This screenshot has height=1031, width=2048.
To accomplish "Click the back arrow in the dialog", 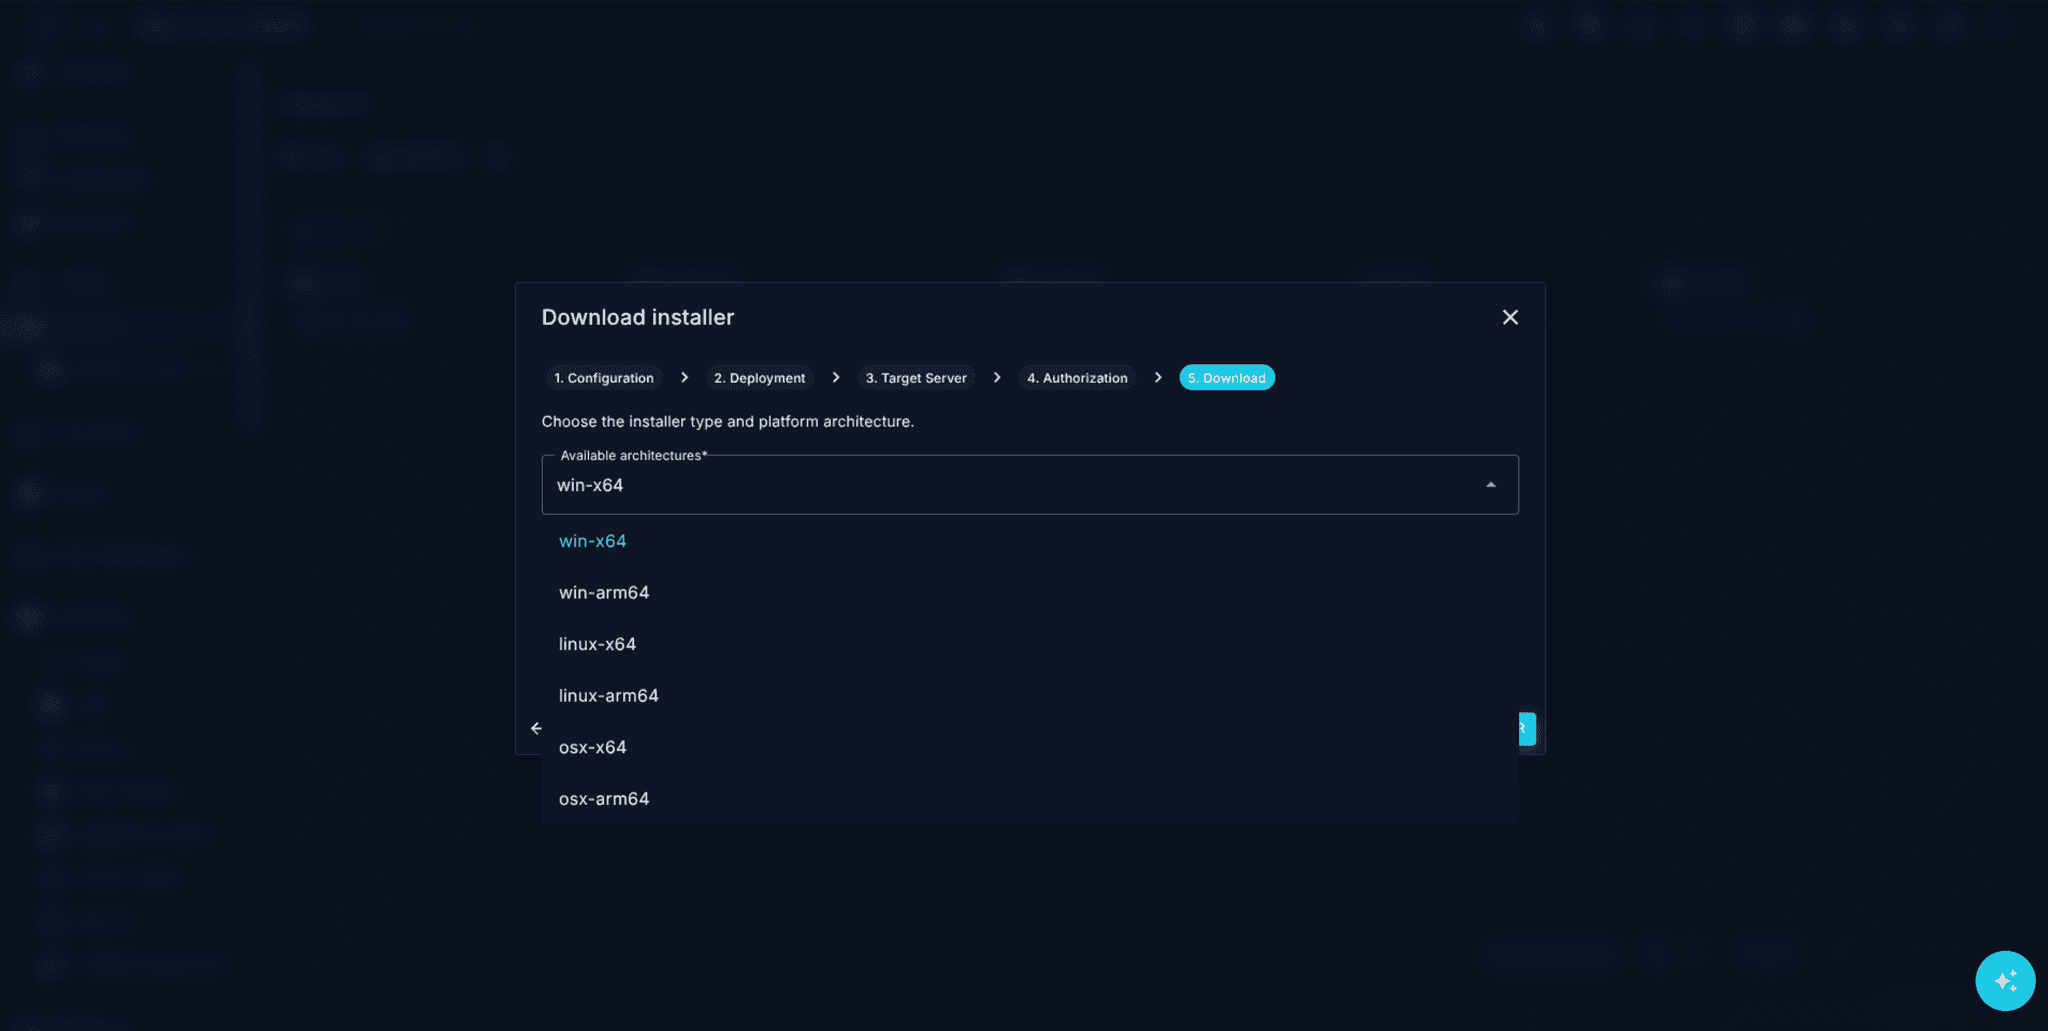I will 536,728.
